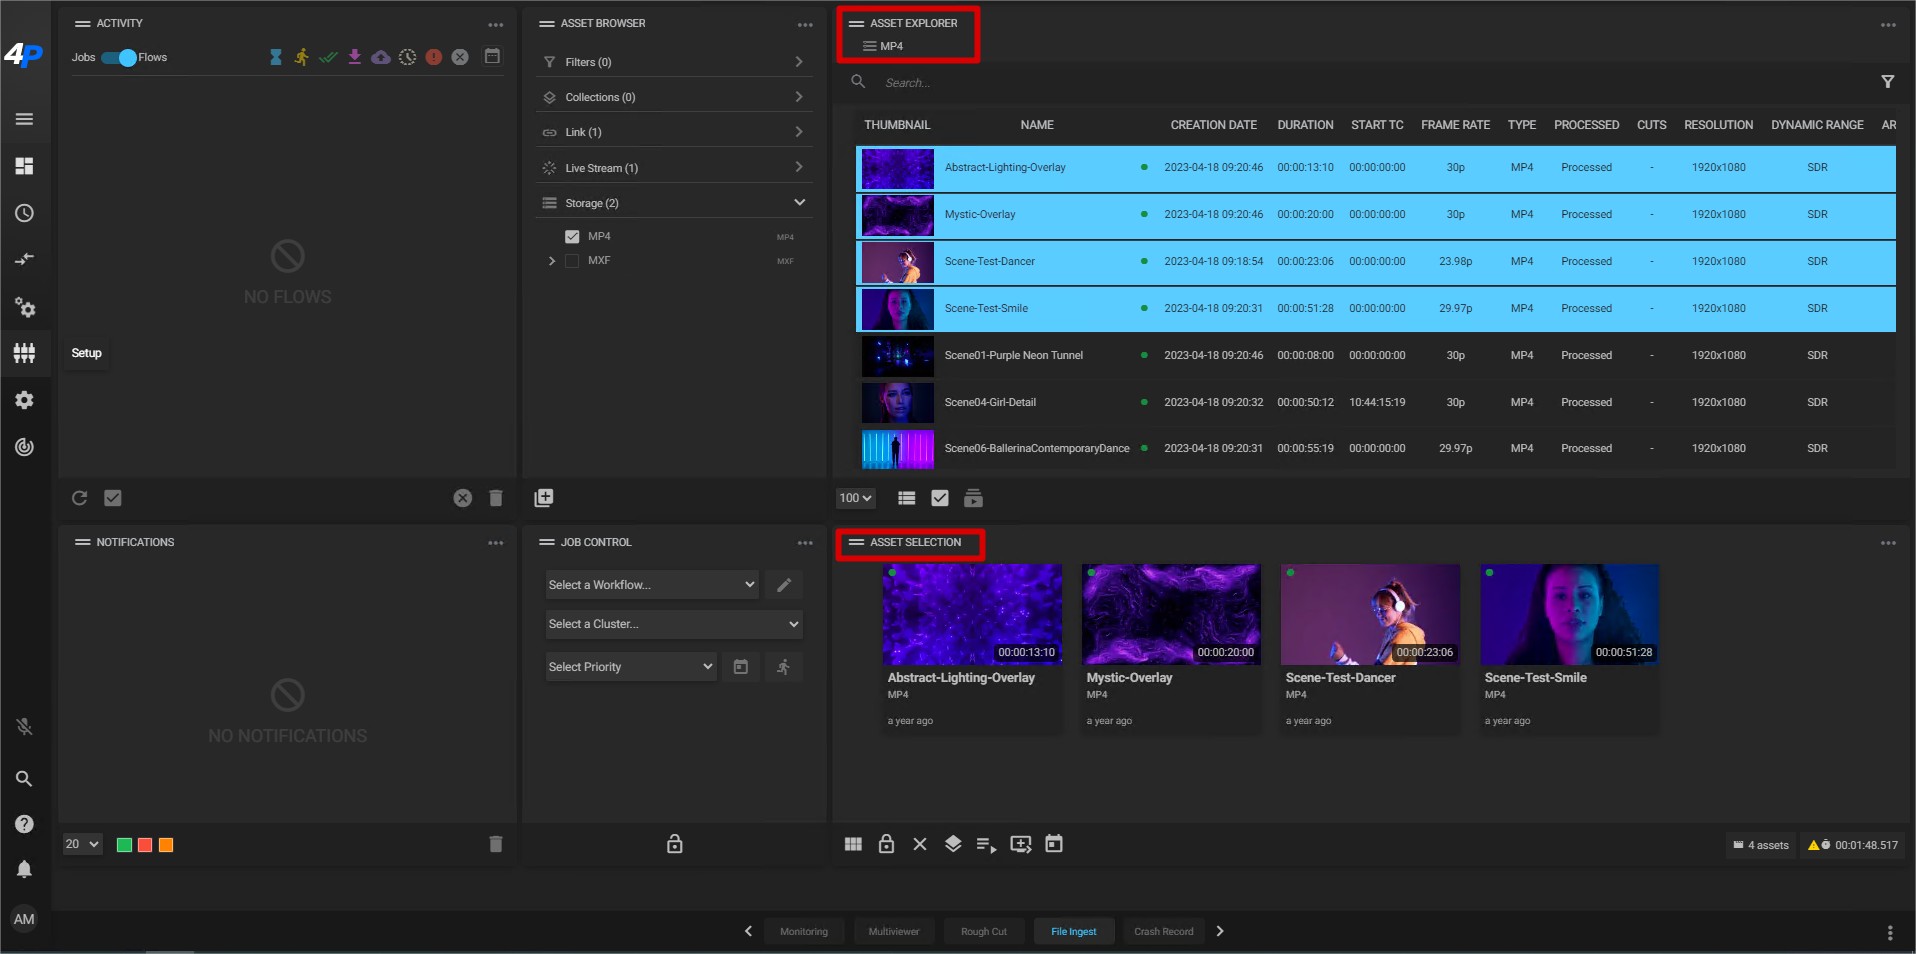
Task: Select the Scene04-Girl-Detail row
Action: (x=1376, y=402)
